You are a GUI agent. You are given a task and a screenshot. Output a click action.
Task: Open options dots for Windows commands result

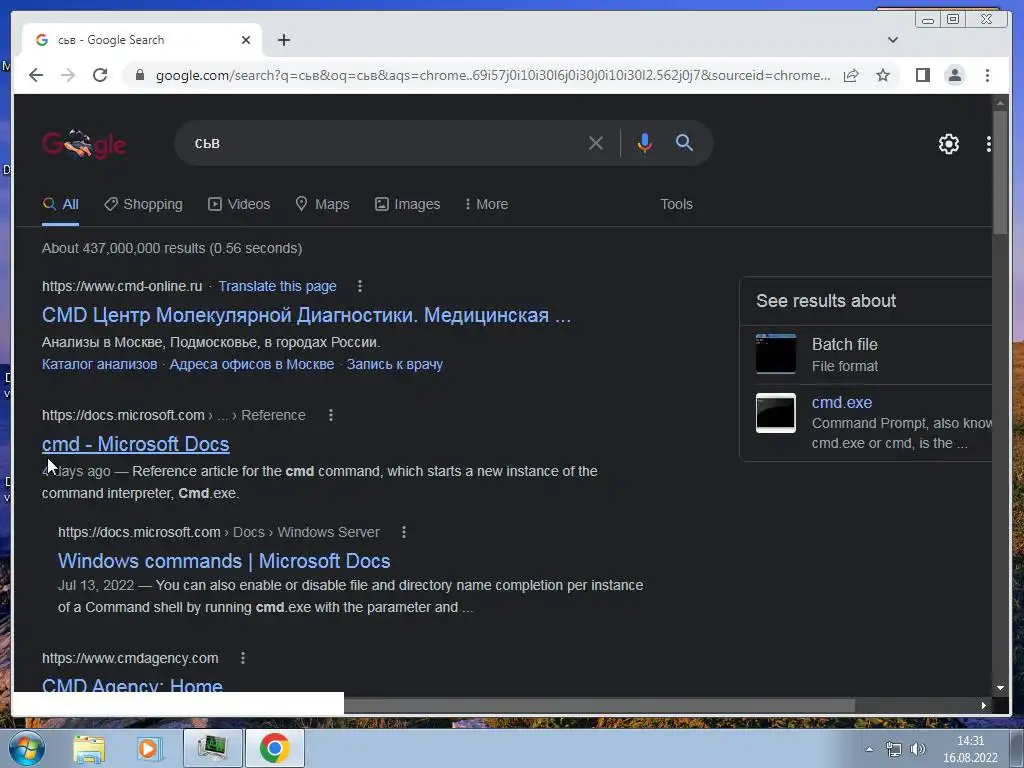(x=404, y=532)
